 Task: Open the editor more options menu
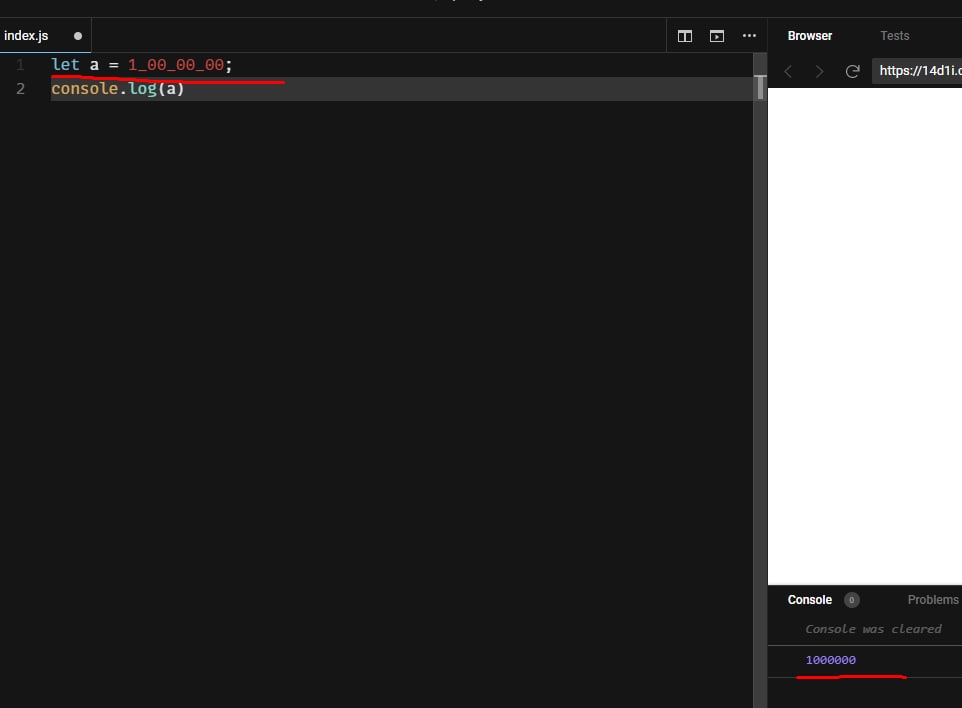(749, 36)
